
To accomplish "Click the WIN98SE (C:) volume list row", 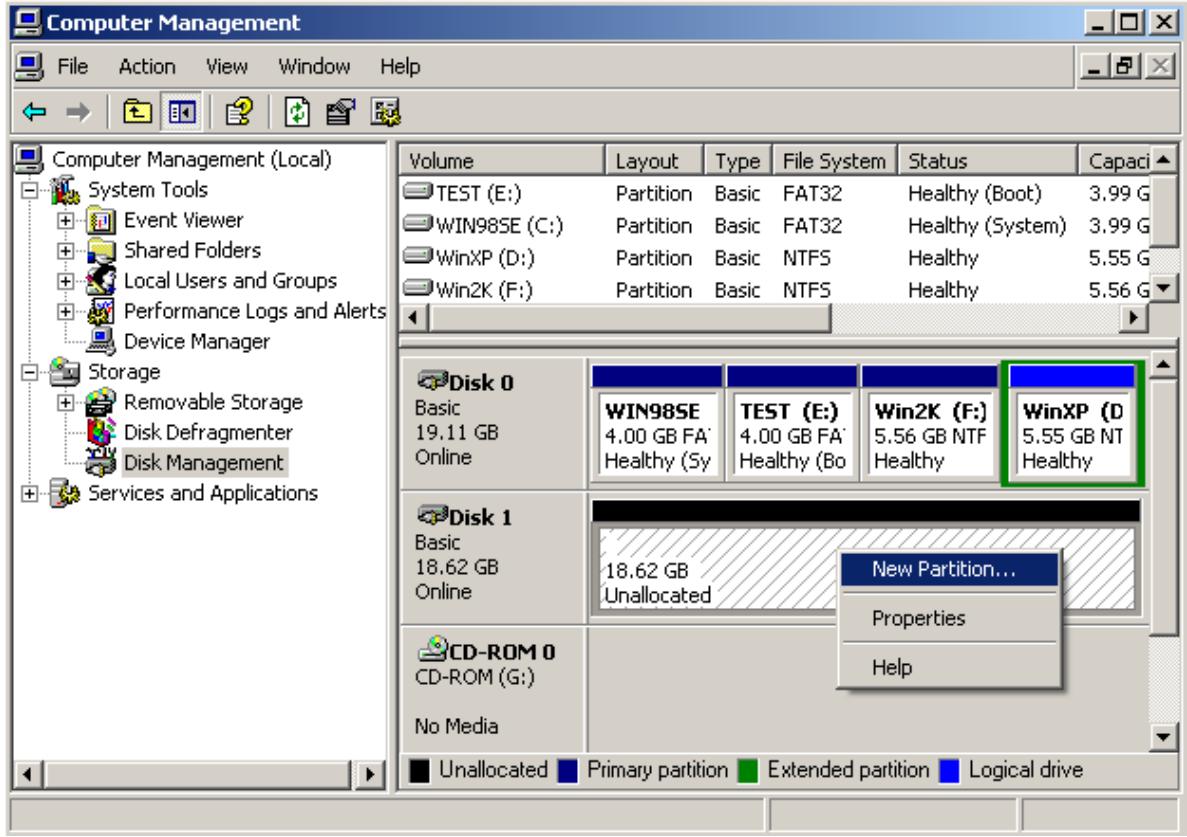I will (774, 226).
